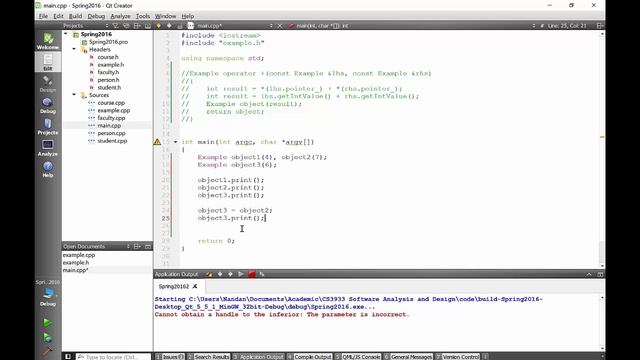Viewport: 640px width, 360px height.
Task: Show the Search Results pane
Action: point(208,357)
